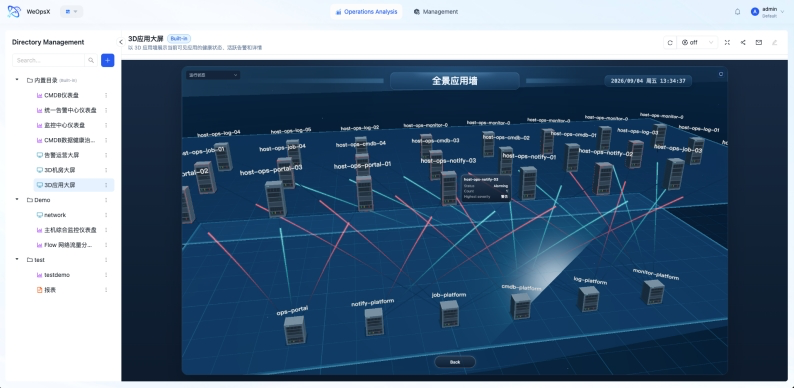Click the envelope mail icon

point(759,43)
